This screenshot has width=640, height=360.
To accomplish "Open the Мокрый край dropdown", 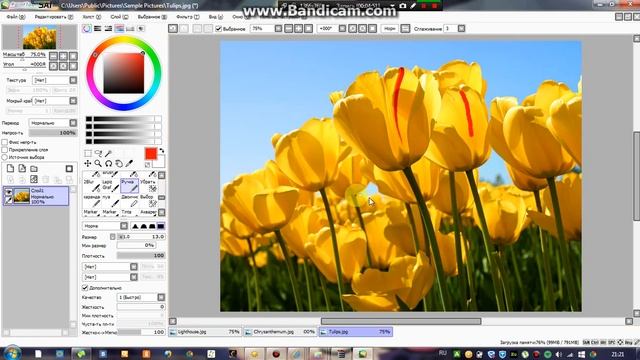I will [x=55, y=100].
